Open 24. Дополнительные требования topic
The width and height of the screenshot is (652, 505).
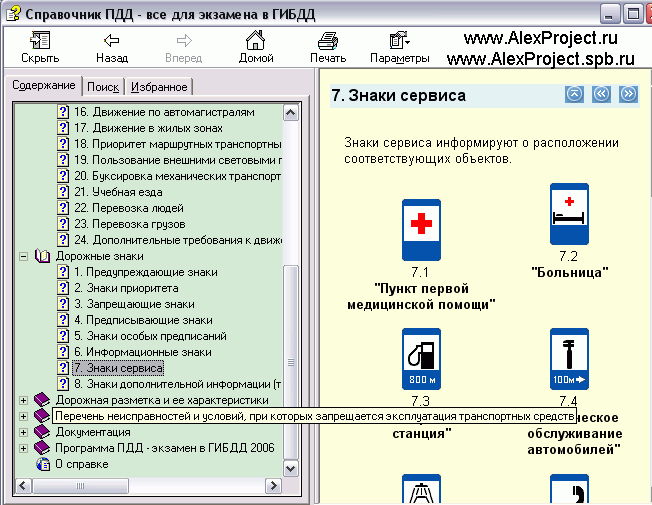[178, 240]
